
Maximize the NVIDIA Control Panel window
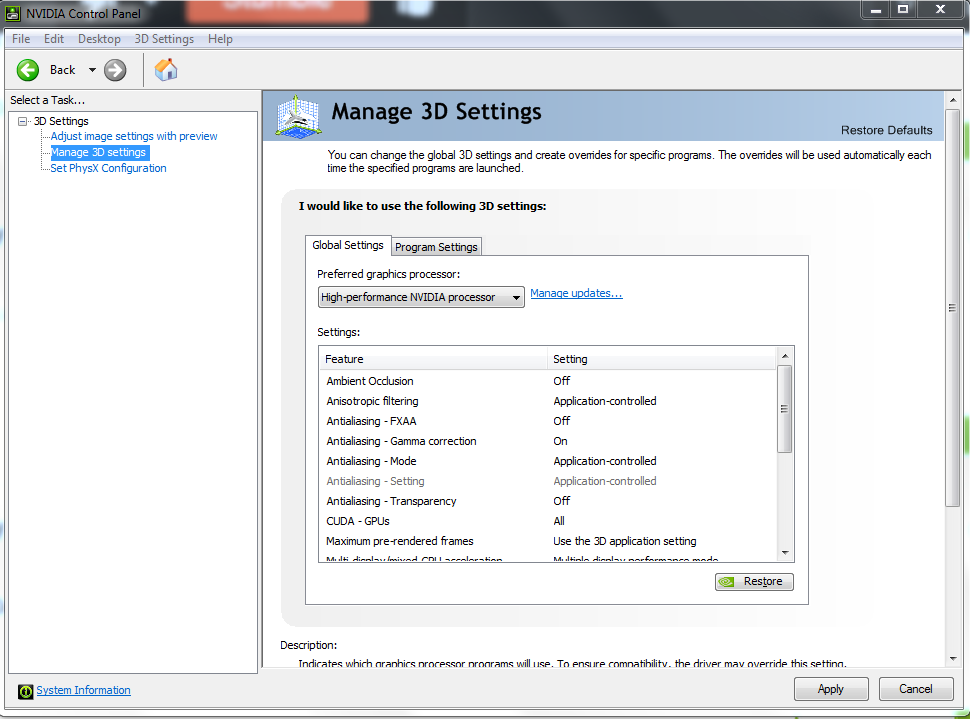[903, 10]
